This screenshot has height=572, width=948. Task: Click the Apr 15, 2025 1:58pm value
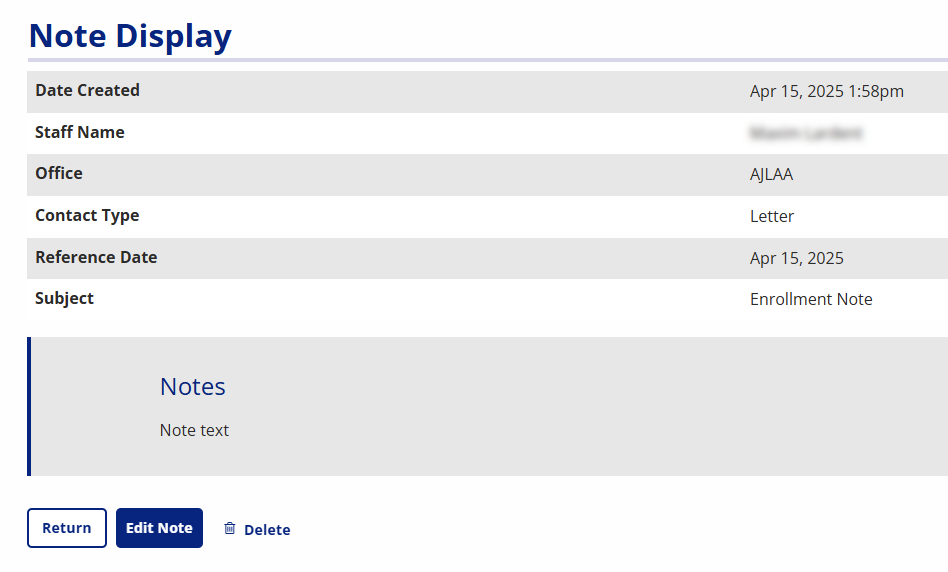click(826, 91)
